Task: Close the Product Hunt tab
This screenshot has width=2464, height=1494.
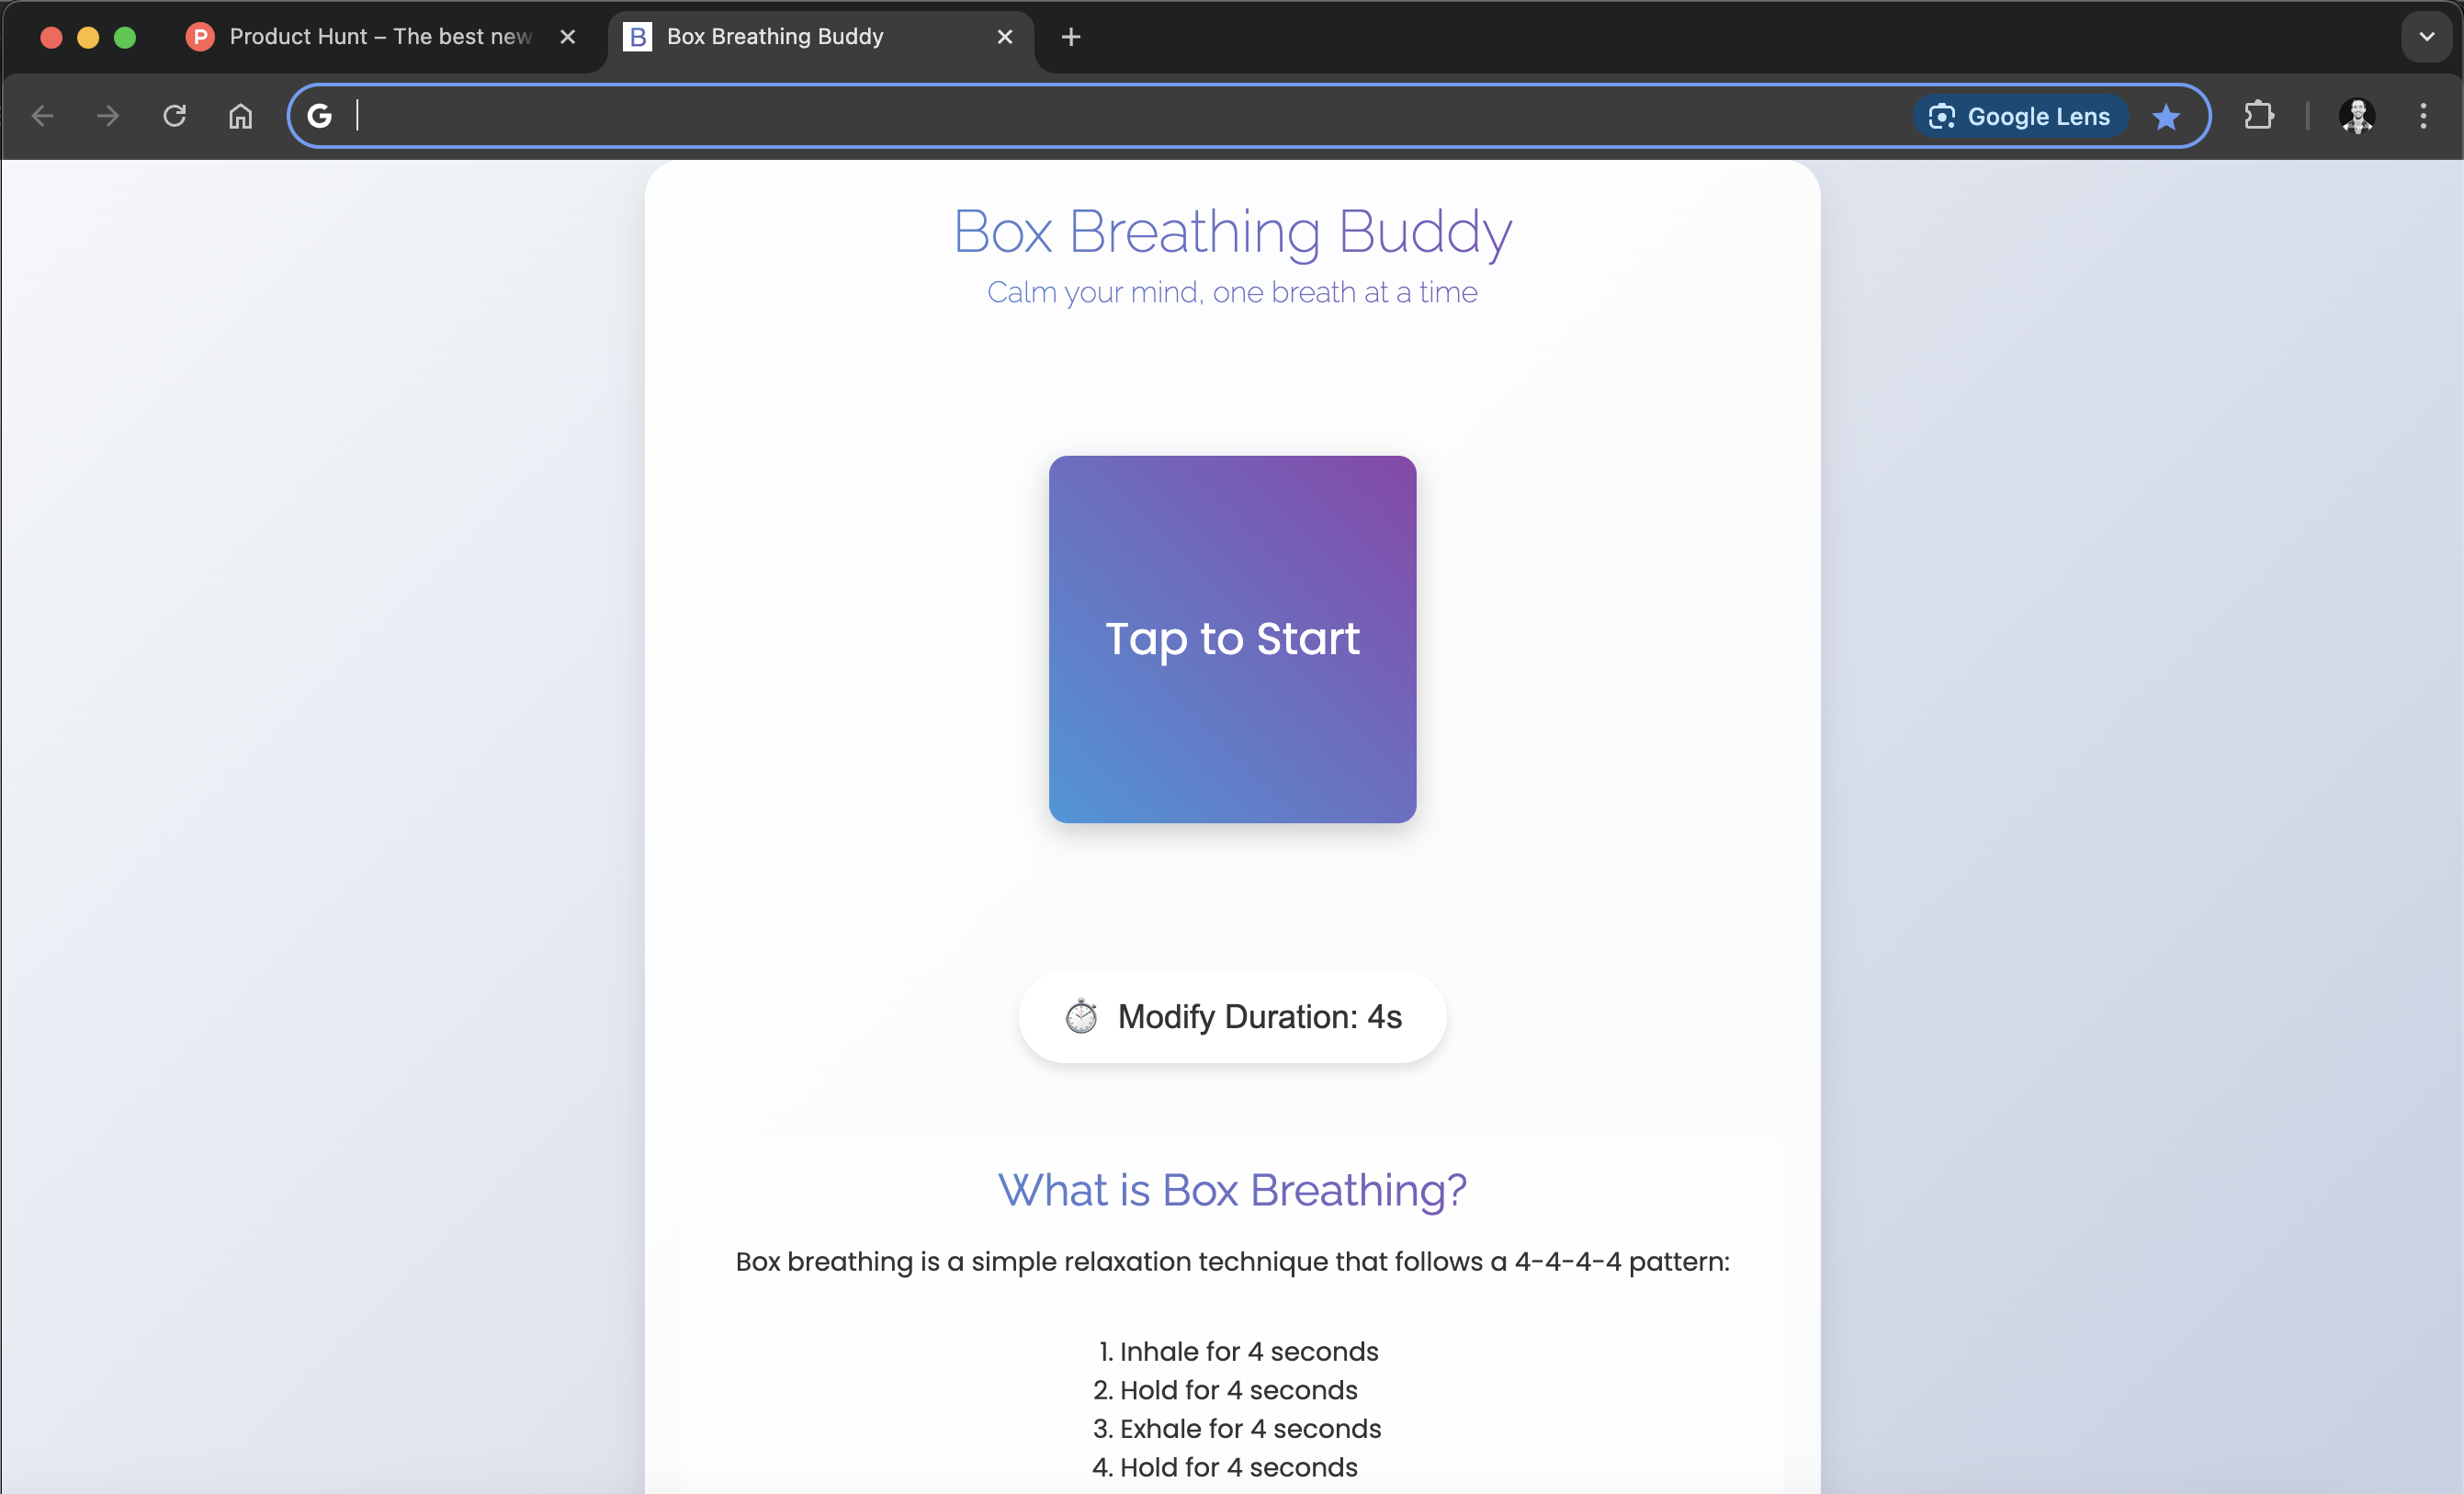Action: tap(567, 37)
